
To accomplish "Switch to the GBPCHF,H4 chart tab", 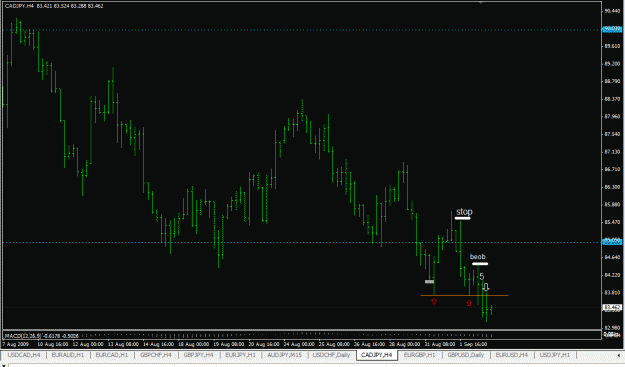I will point(155,355).
